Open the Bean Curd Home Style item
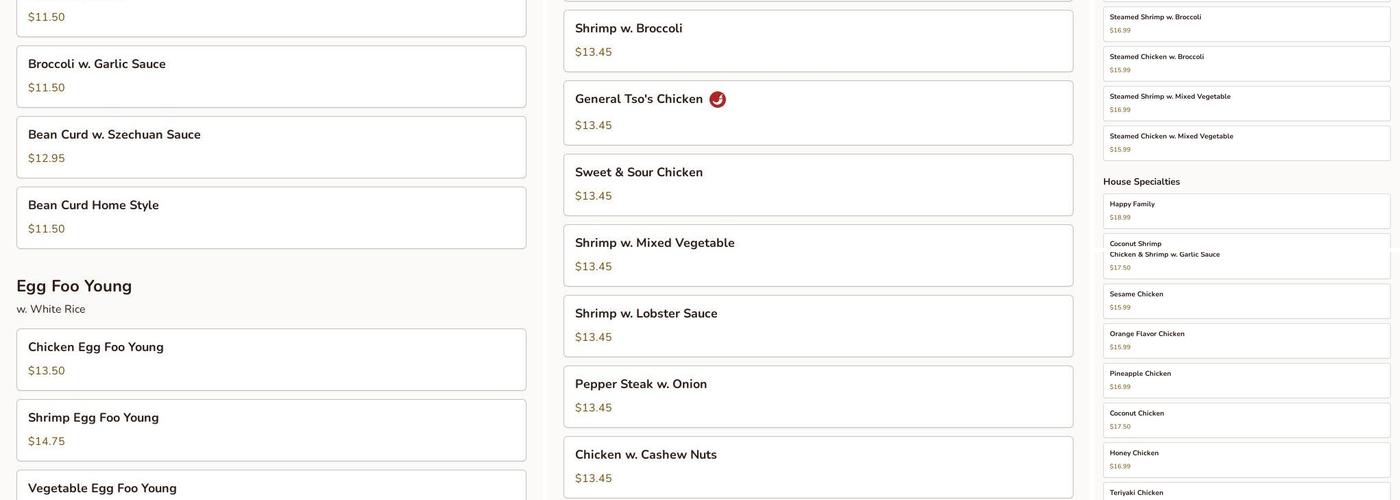The width and height of the screenshot is (1400, 500). click(271, 217)
